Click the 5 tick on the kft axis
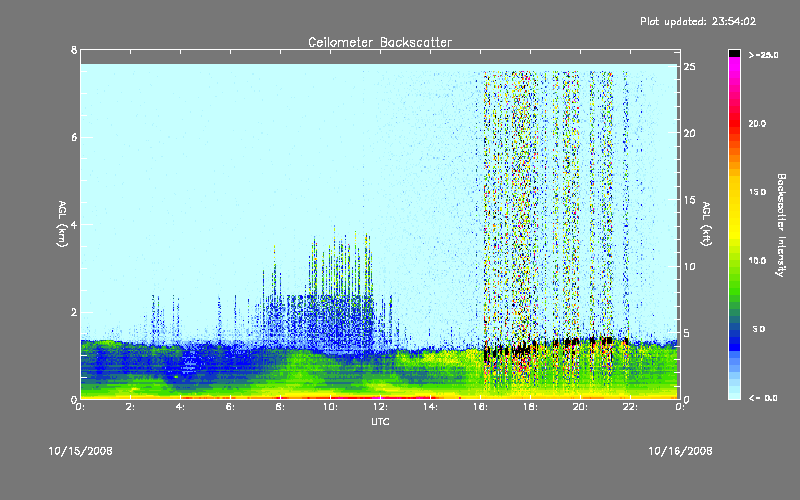This screenshot has height=500, width=800. pyautogui.click(x=687, y=333)
